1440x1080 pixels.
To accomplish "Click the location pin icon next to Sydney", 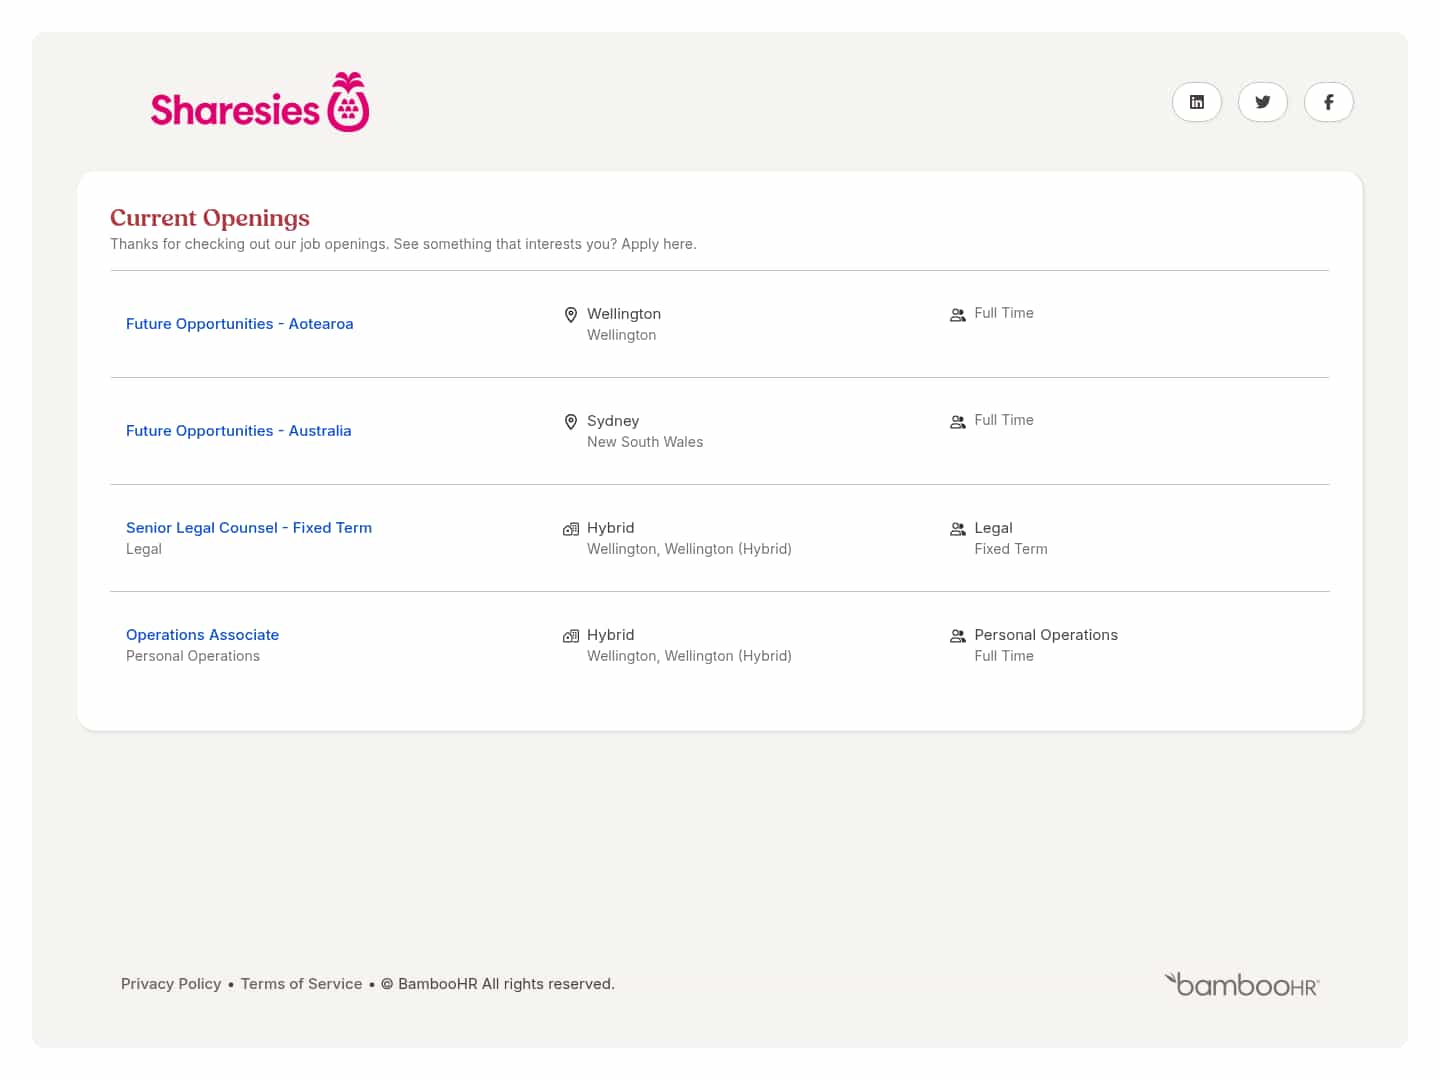I will [x=571, y=421].
